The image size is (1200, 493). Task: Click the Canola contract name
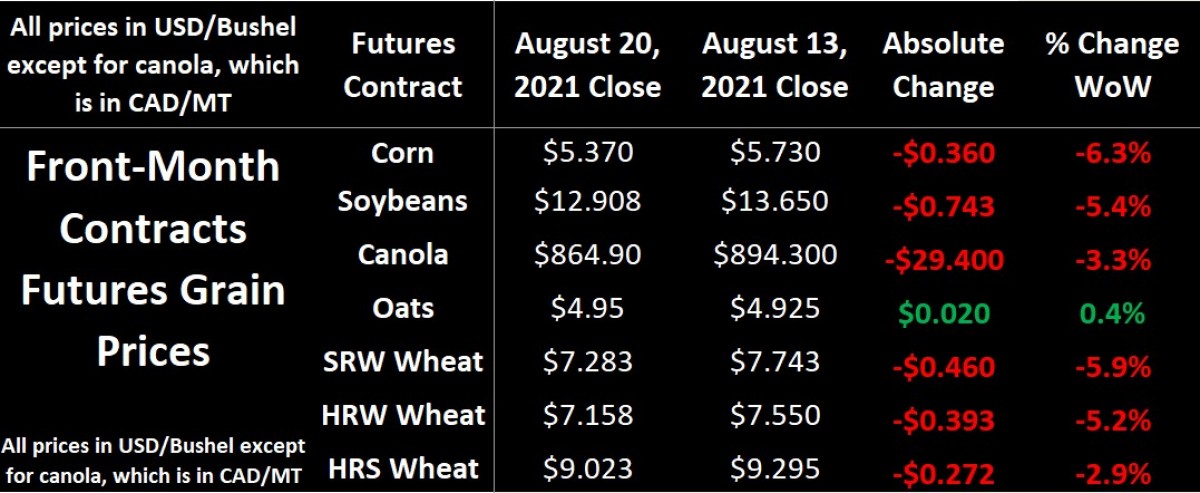tap(402, 254)
